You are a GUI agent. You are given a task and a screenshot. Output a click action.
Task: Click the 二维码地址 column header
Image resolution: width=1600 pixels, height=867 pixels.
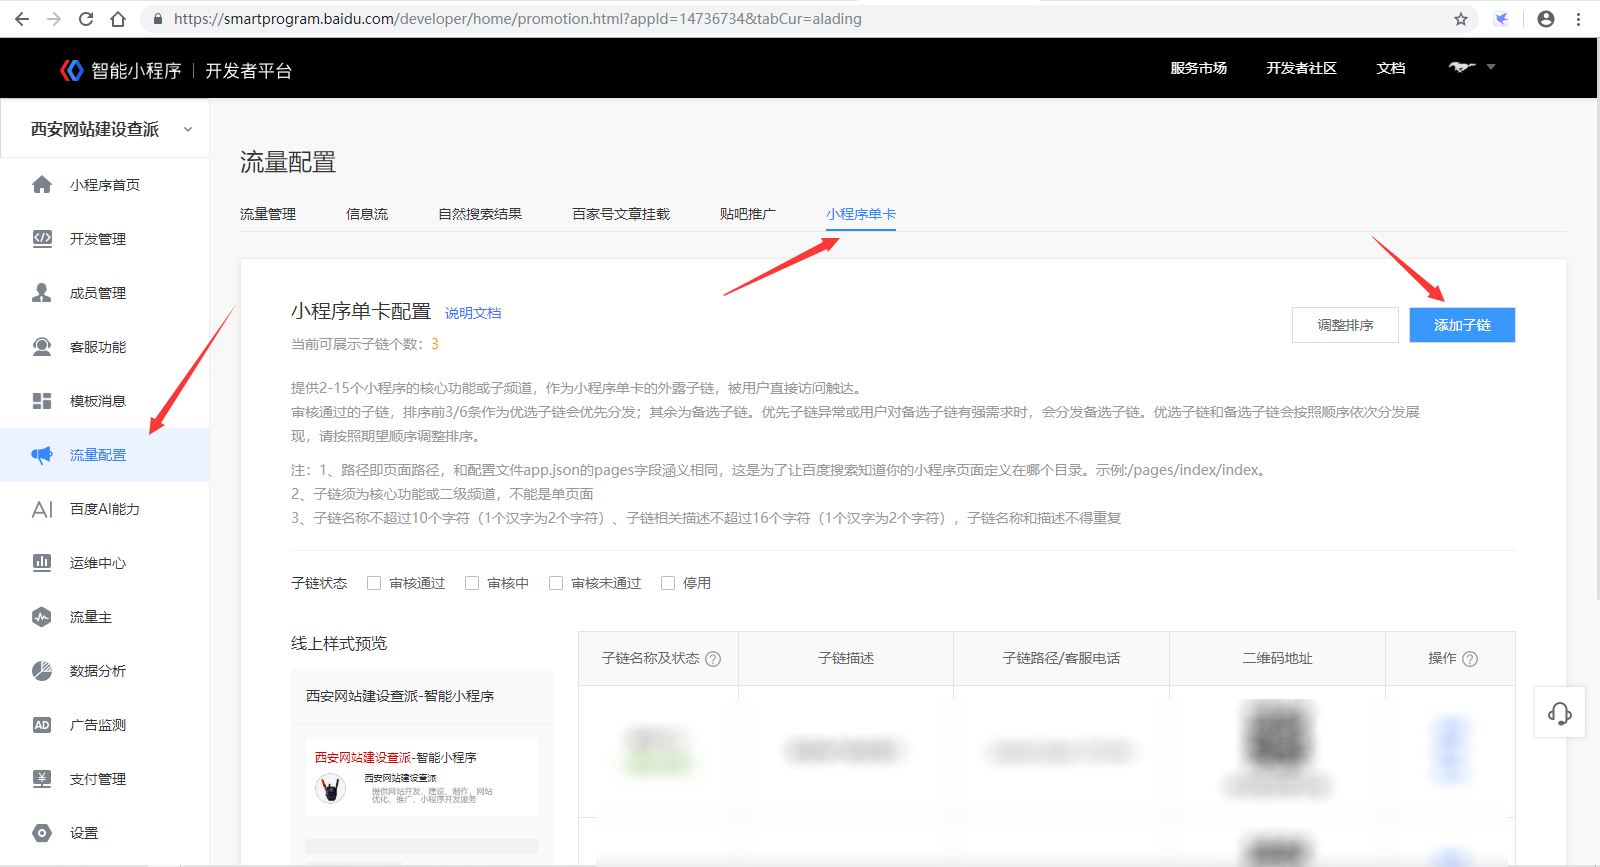point(1277,658)
